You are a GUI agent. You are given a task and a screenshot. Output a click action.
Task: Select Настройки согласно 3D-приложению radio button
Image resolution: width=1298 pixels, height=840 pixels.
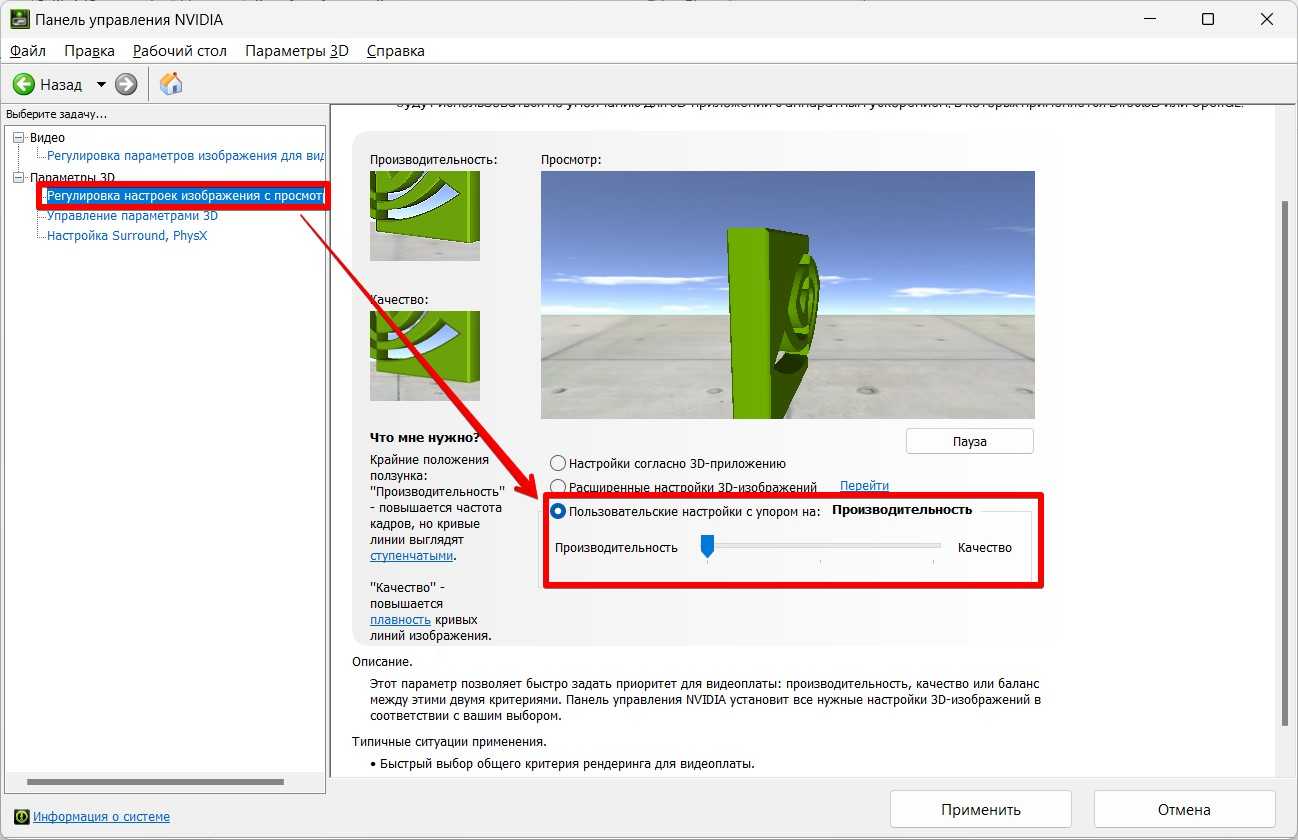[x=558, y=463]
